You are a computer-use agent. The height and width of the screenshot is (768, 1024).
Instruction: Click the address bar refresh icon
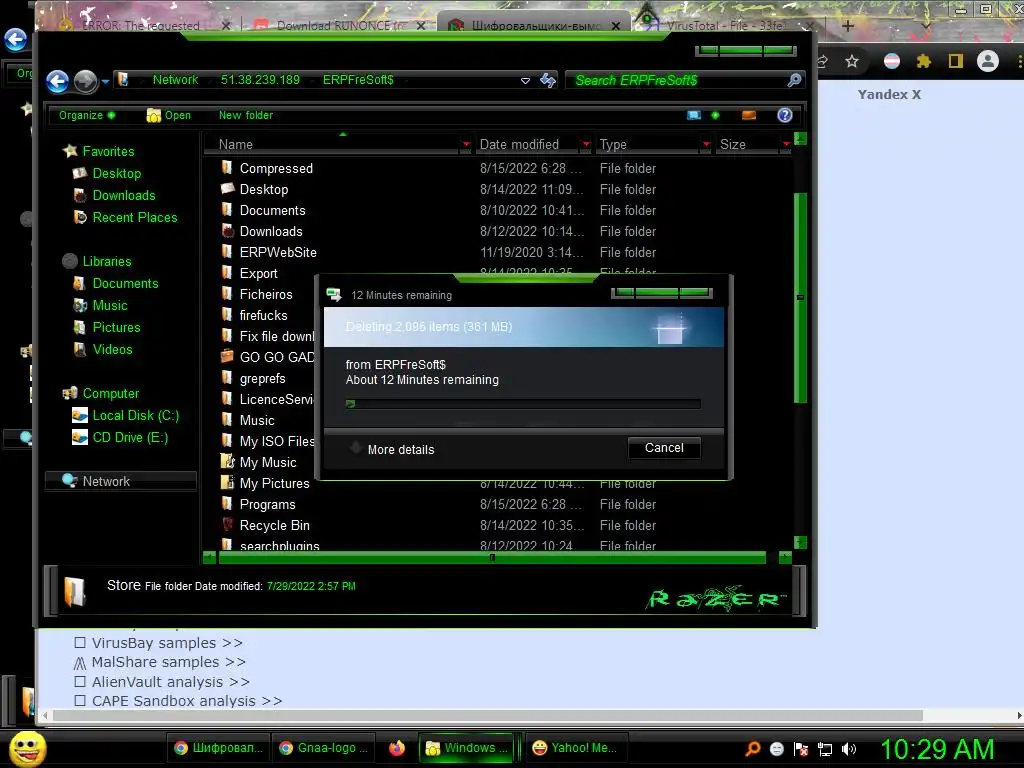(x=548, y=80)
